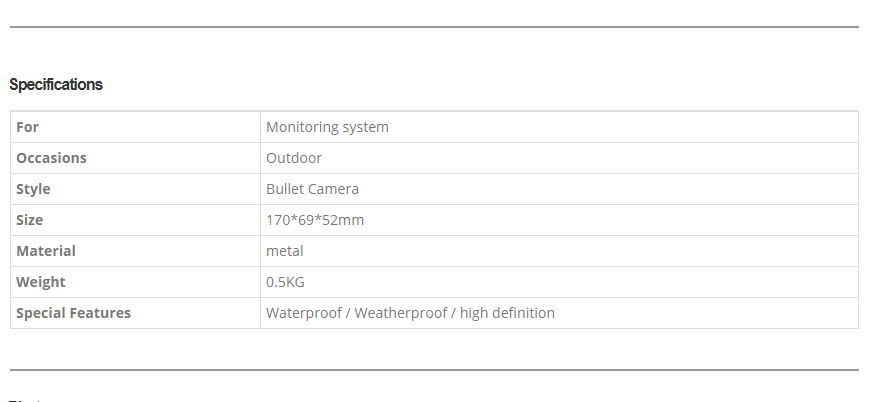Image resolution: width=892 pixels, height=402 pixels.
Task: Select the 'Size' row label
Action: 30,220
